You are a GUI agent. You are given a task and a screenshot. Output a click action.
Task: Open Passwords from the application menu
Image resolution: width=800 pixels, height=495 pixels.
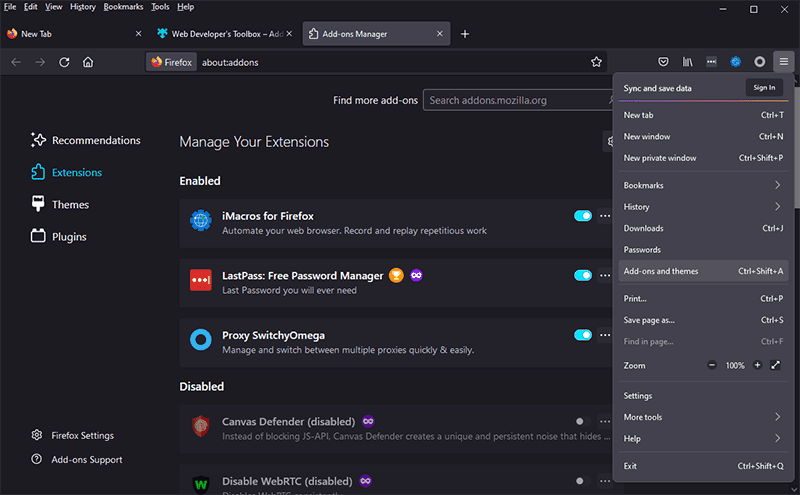703,250
